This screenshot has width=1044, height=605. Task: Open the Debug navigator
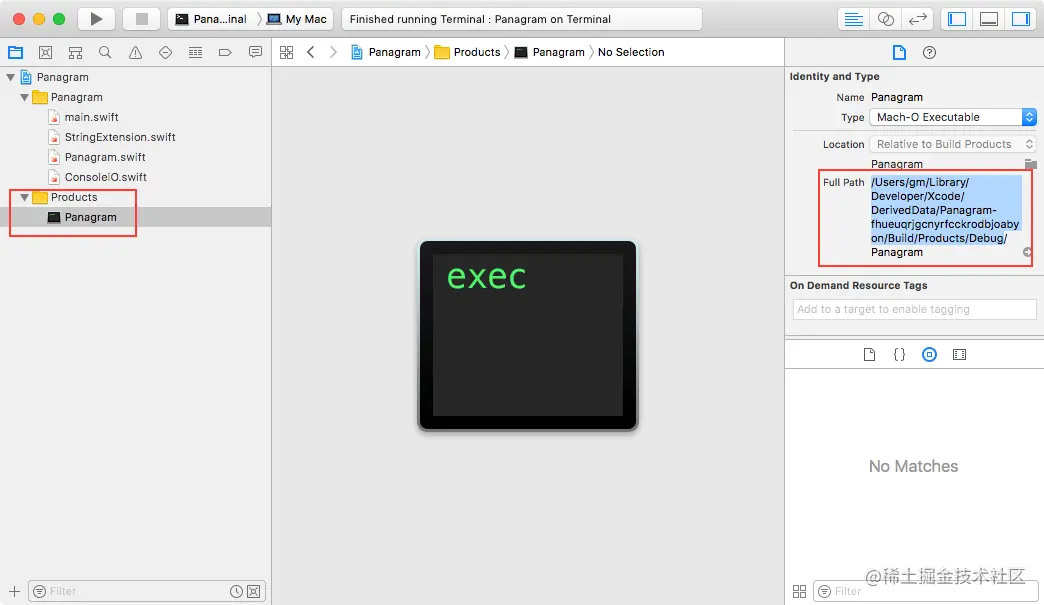pyautogui.click(x=195, y=53)
